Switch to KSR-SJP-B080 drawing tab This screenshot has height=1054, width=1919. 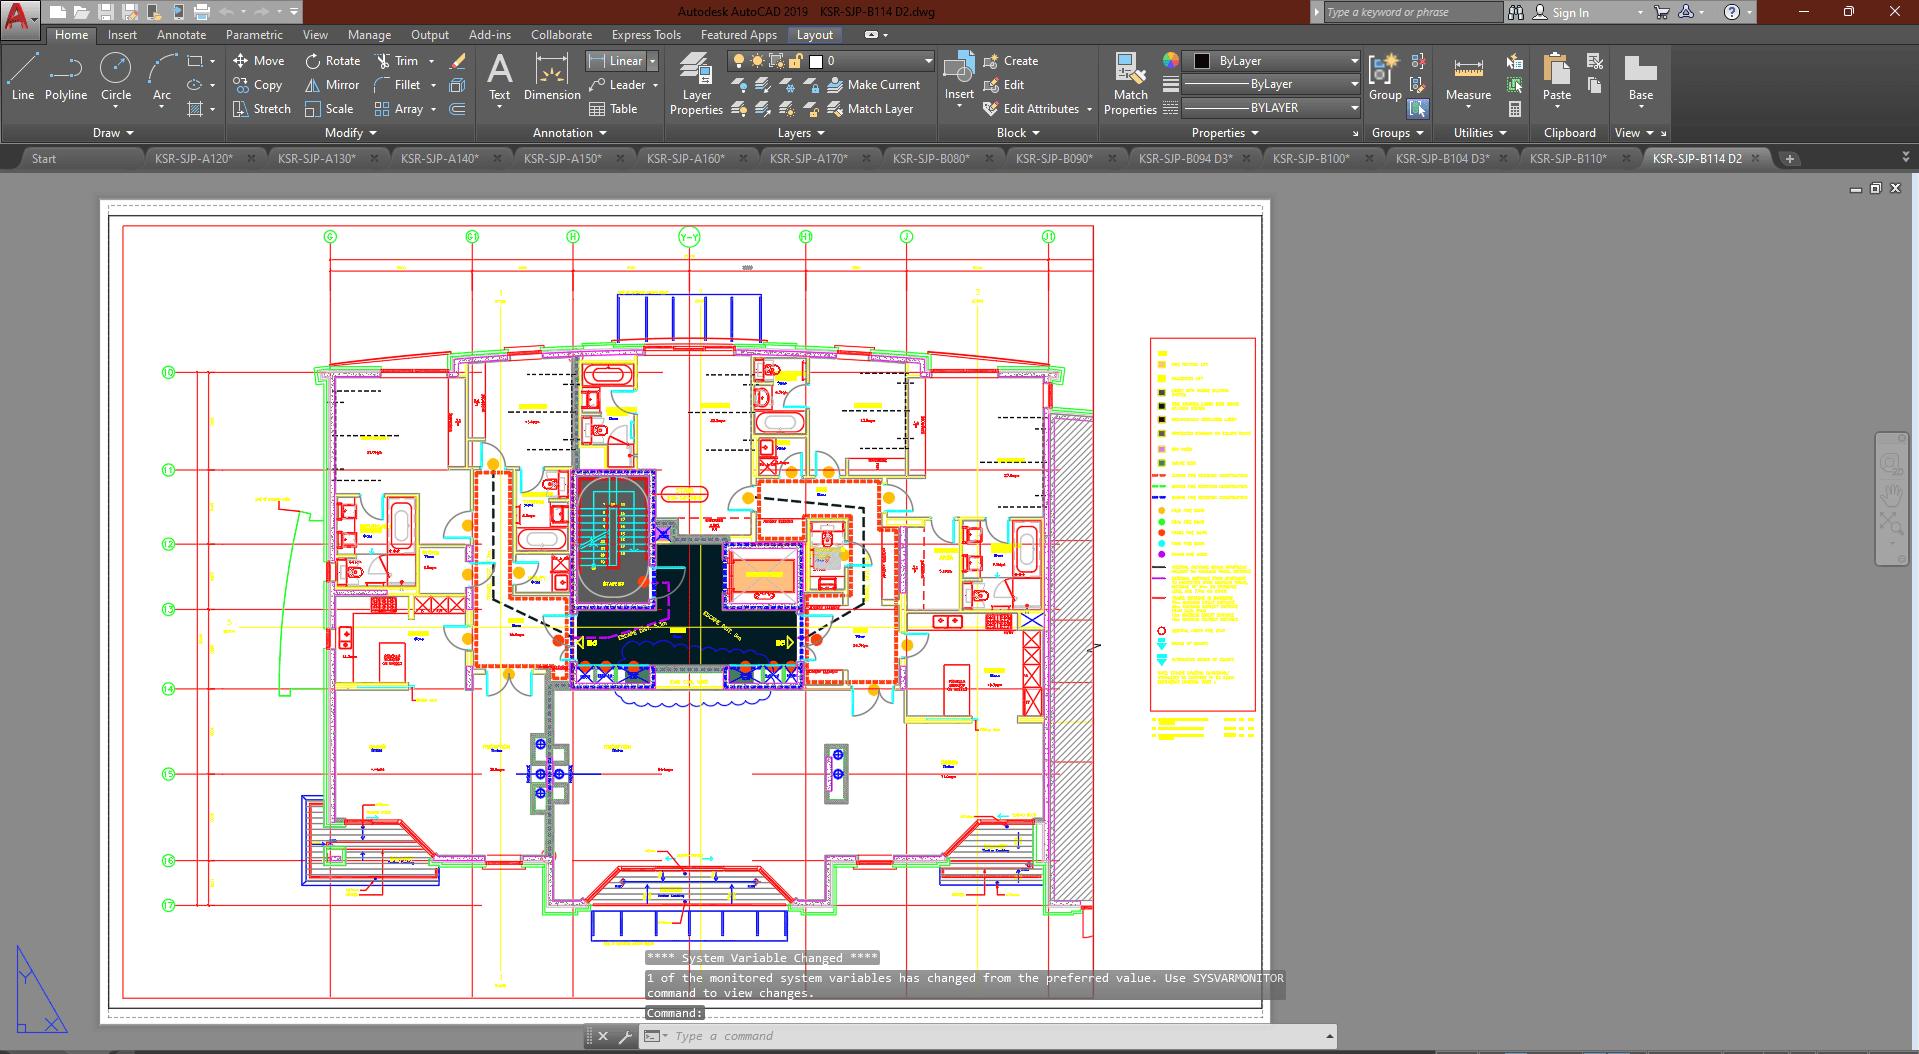(930, 158)
